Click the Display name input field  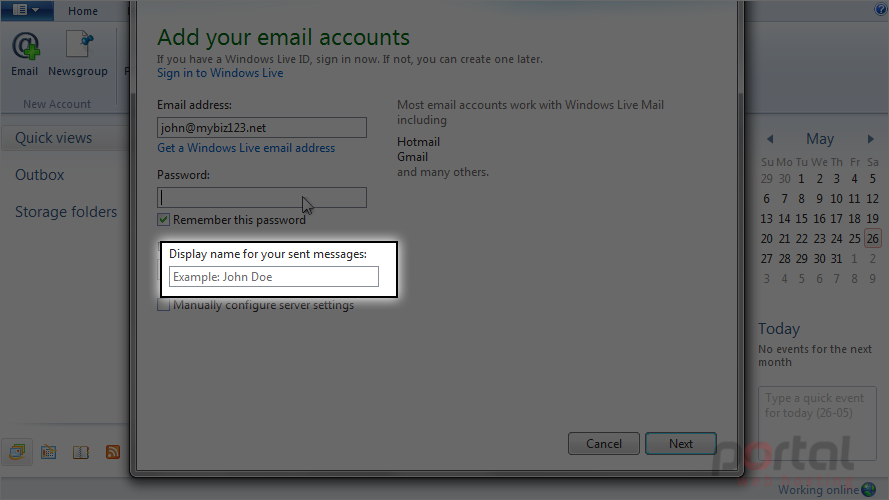(x=274, y=277)
